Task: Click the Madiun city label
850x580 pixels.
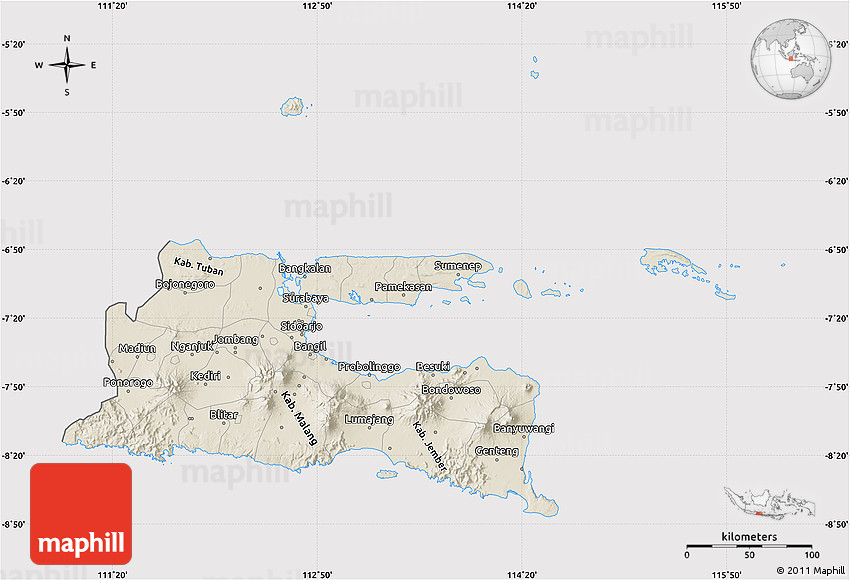Action: pos(137,348)
